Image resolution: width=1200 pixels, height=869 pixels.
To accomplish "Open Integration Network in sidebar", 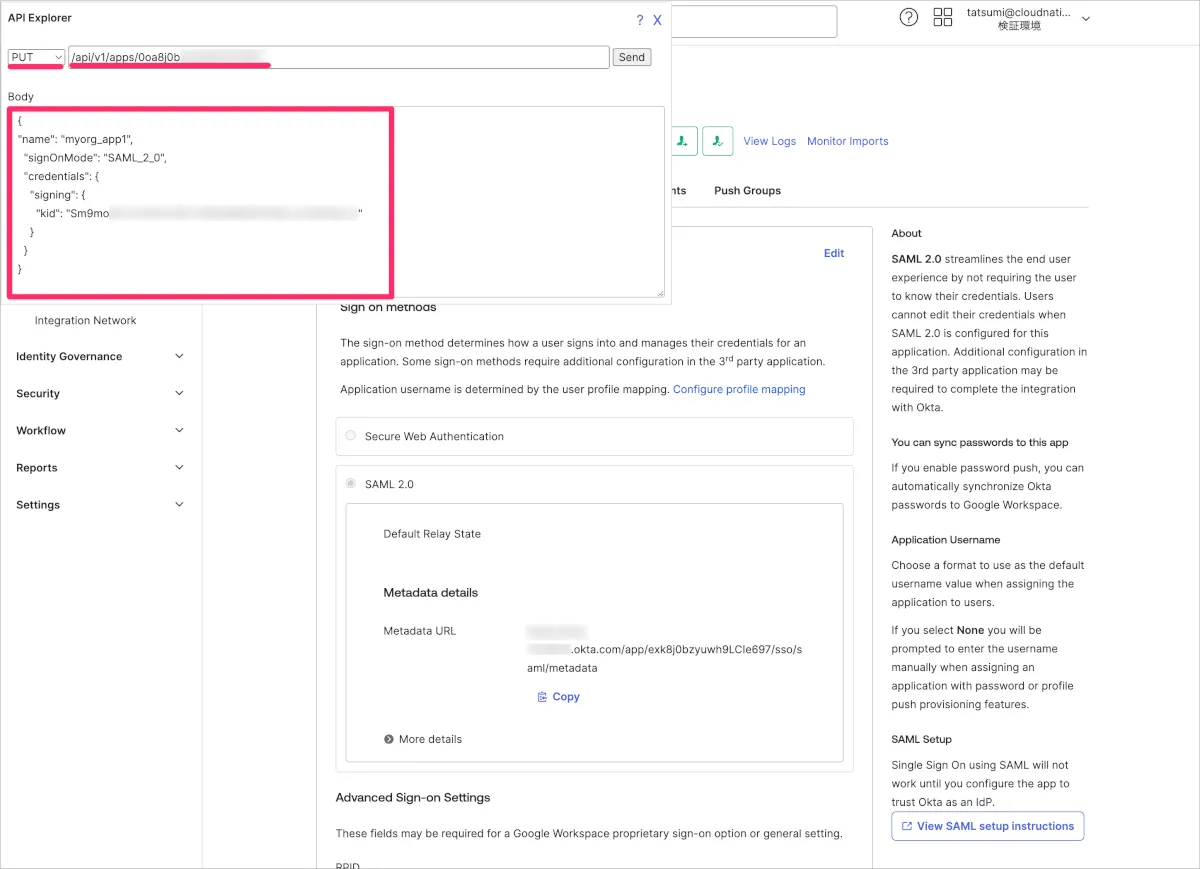I will point(85,321).
